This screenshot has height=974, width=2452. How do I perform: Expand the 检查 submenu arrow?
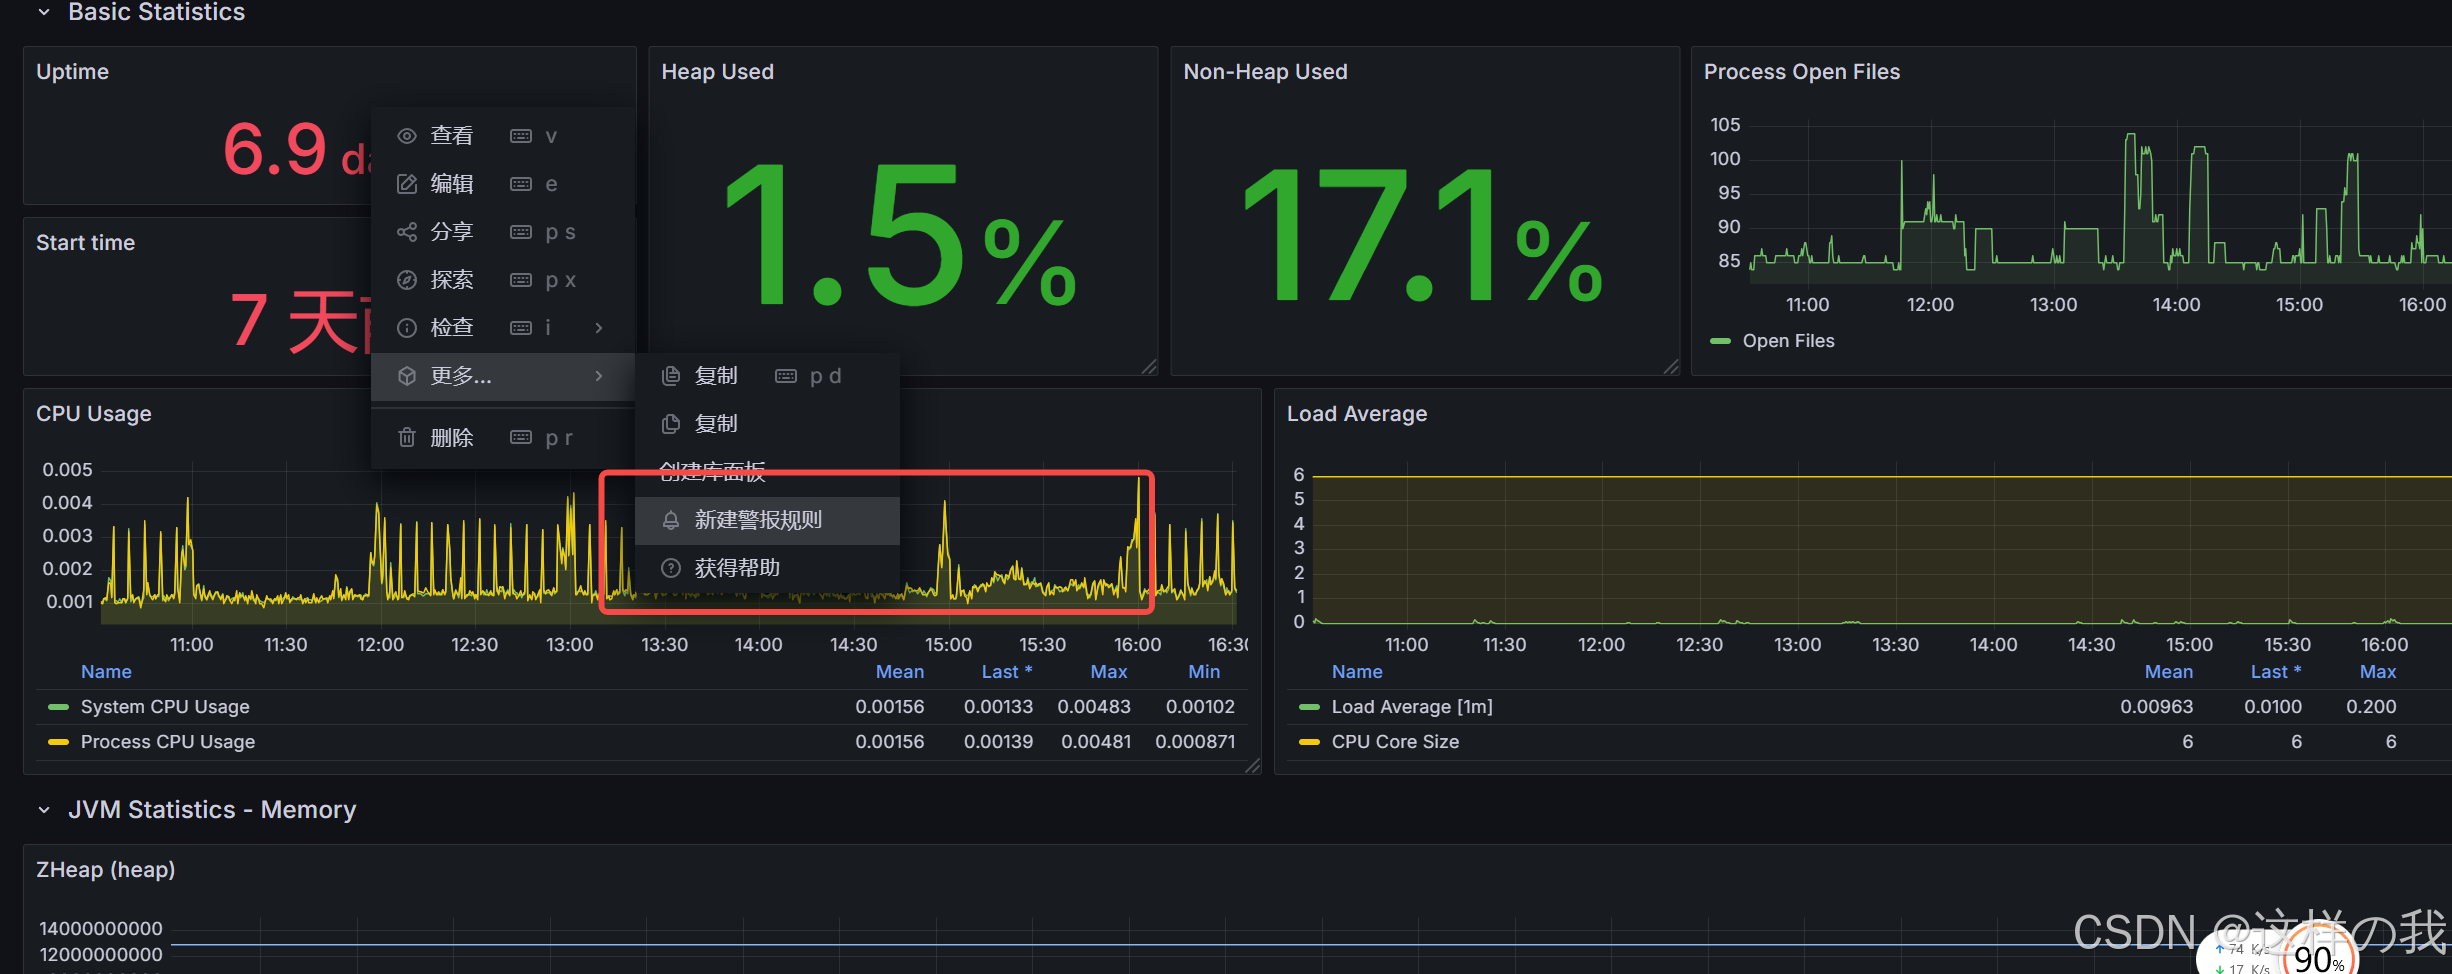(598, 328)
